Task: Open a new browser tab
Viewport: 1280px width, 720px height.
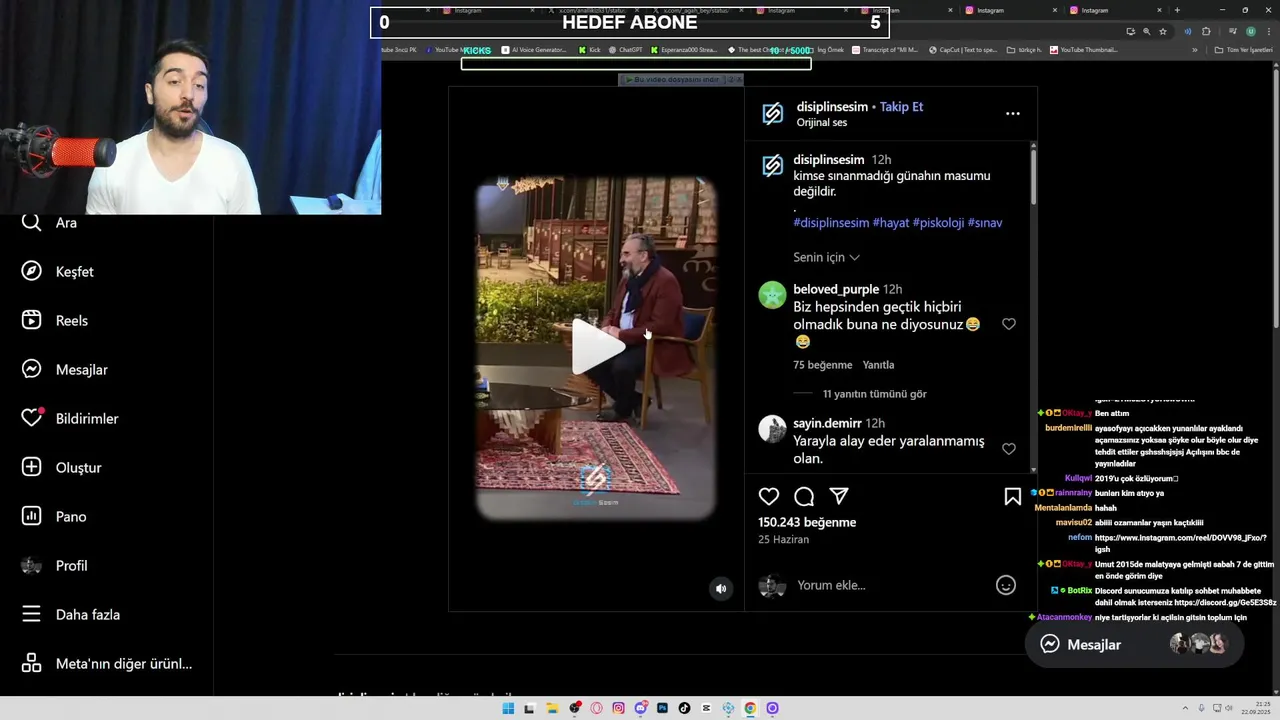Action: 1177,10
